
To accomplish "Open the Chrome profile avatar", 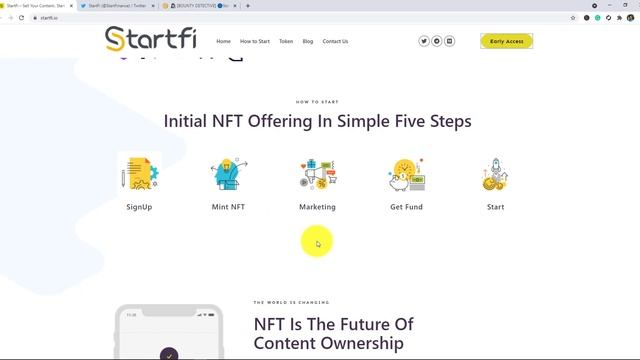I will point(631,18).
